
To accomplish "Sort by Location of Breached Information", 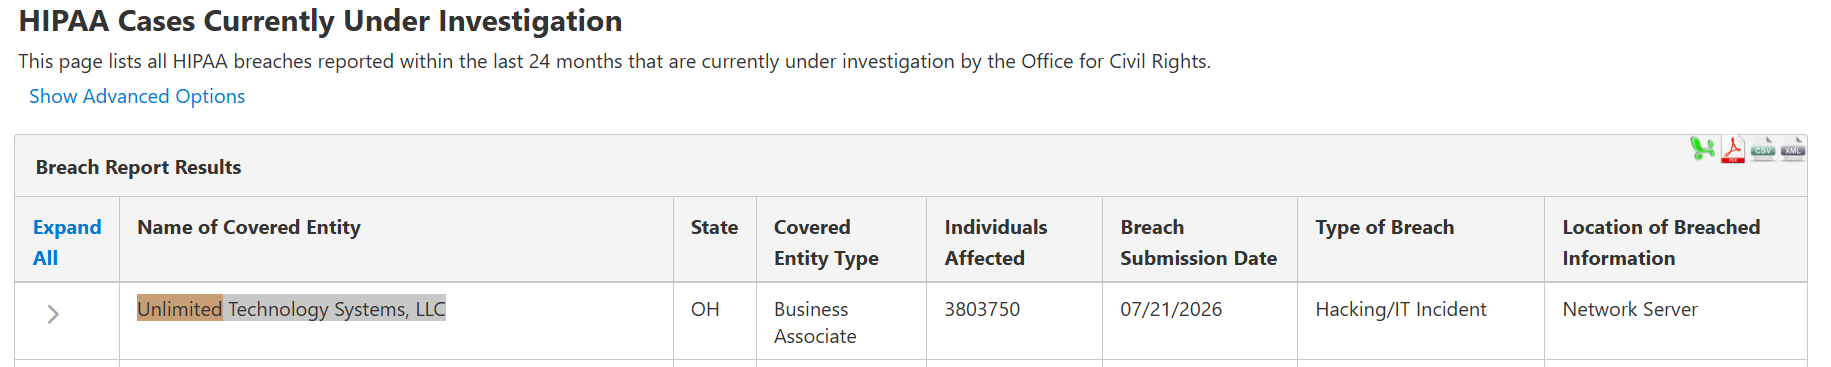I will pos(1661,242).
